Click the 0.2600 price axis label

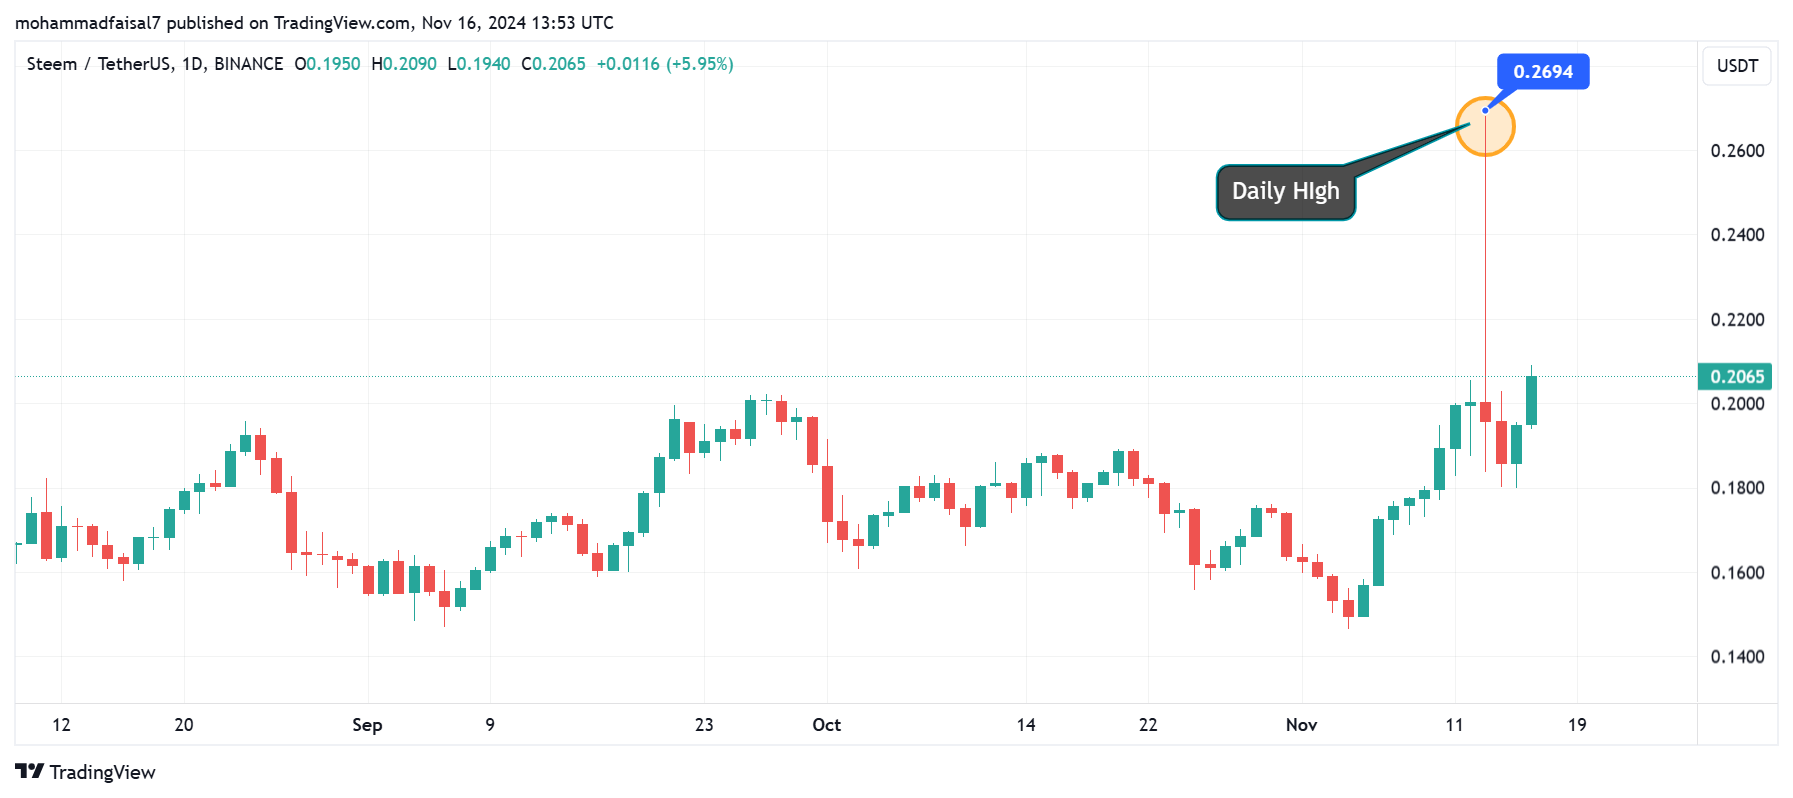point(1737,151)
